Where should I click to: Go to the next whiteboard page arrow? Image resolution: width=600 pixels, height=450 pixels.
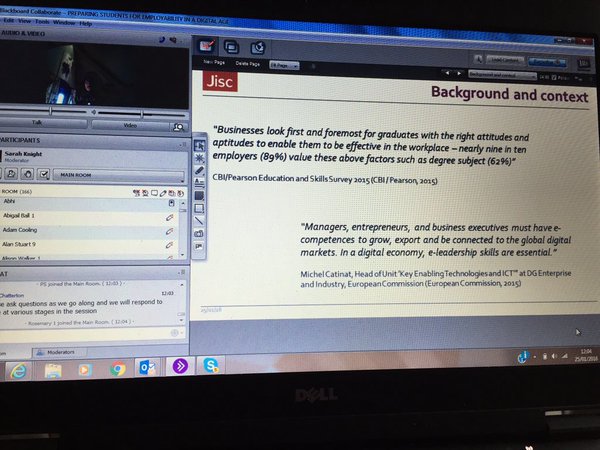click(459, 73)
